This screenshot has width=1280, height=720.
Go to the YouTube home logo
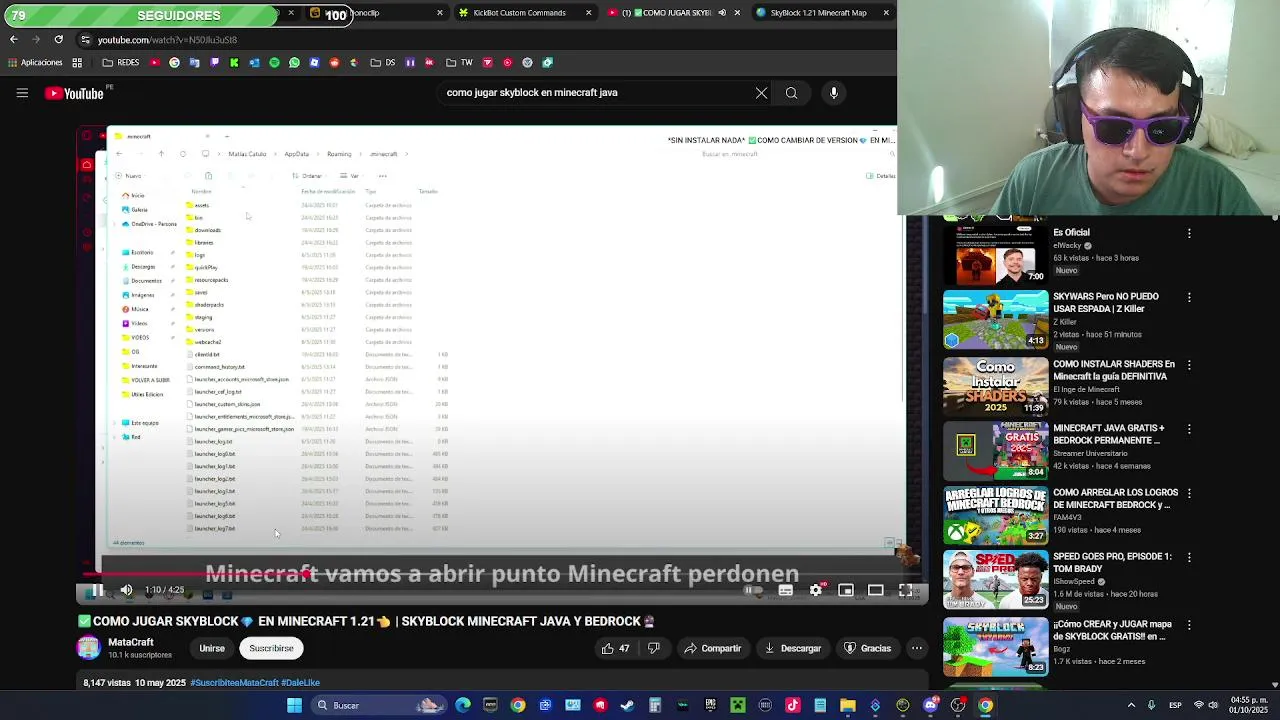click(76, 93)
